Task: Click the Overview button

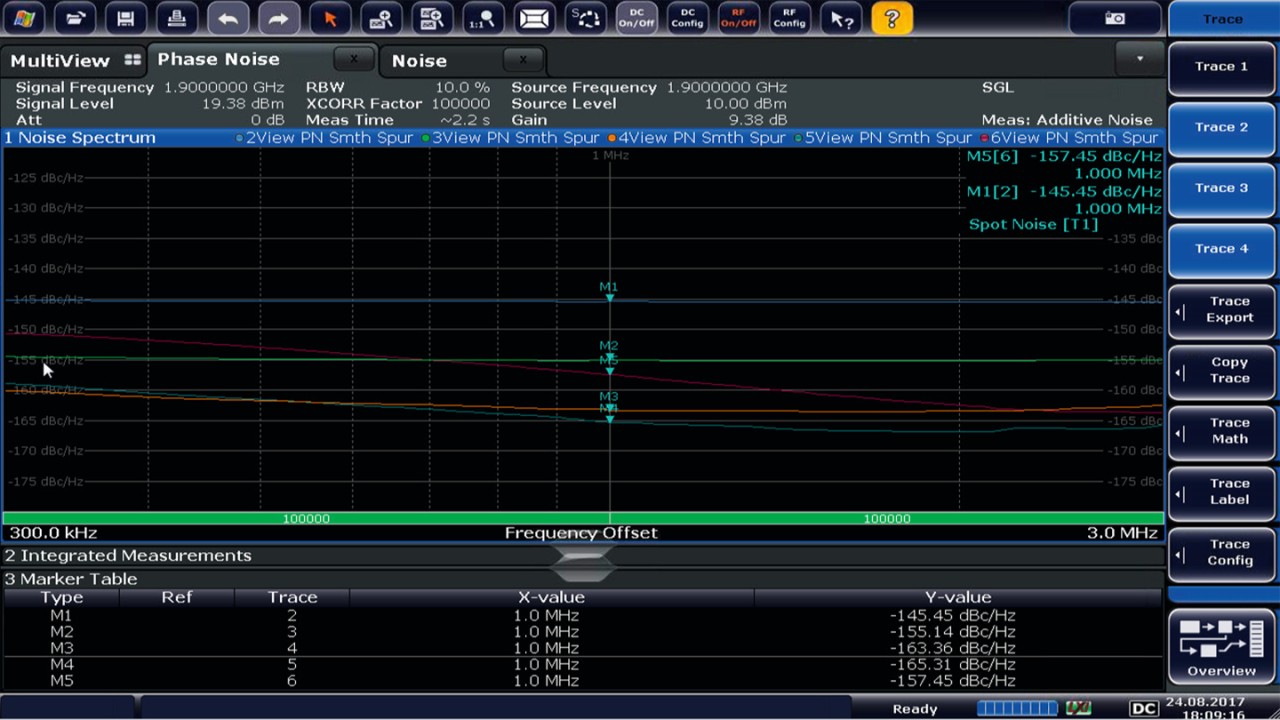Action: pyautogui.click(x=1221, y=647)
